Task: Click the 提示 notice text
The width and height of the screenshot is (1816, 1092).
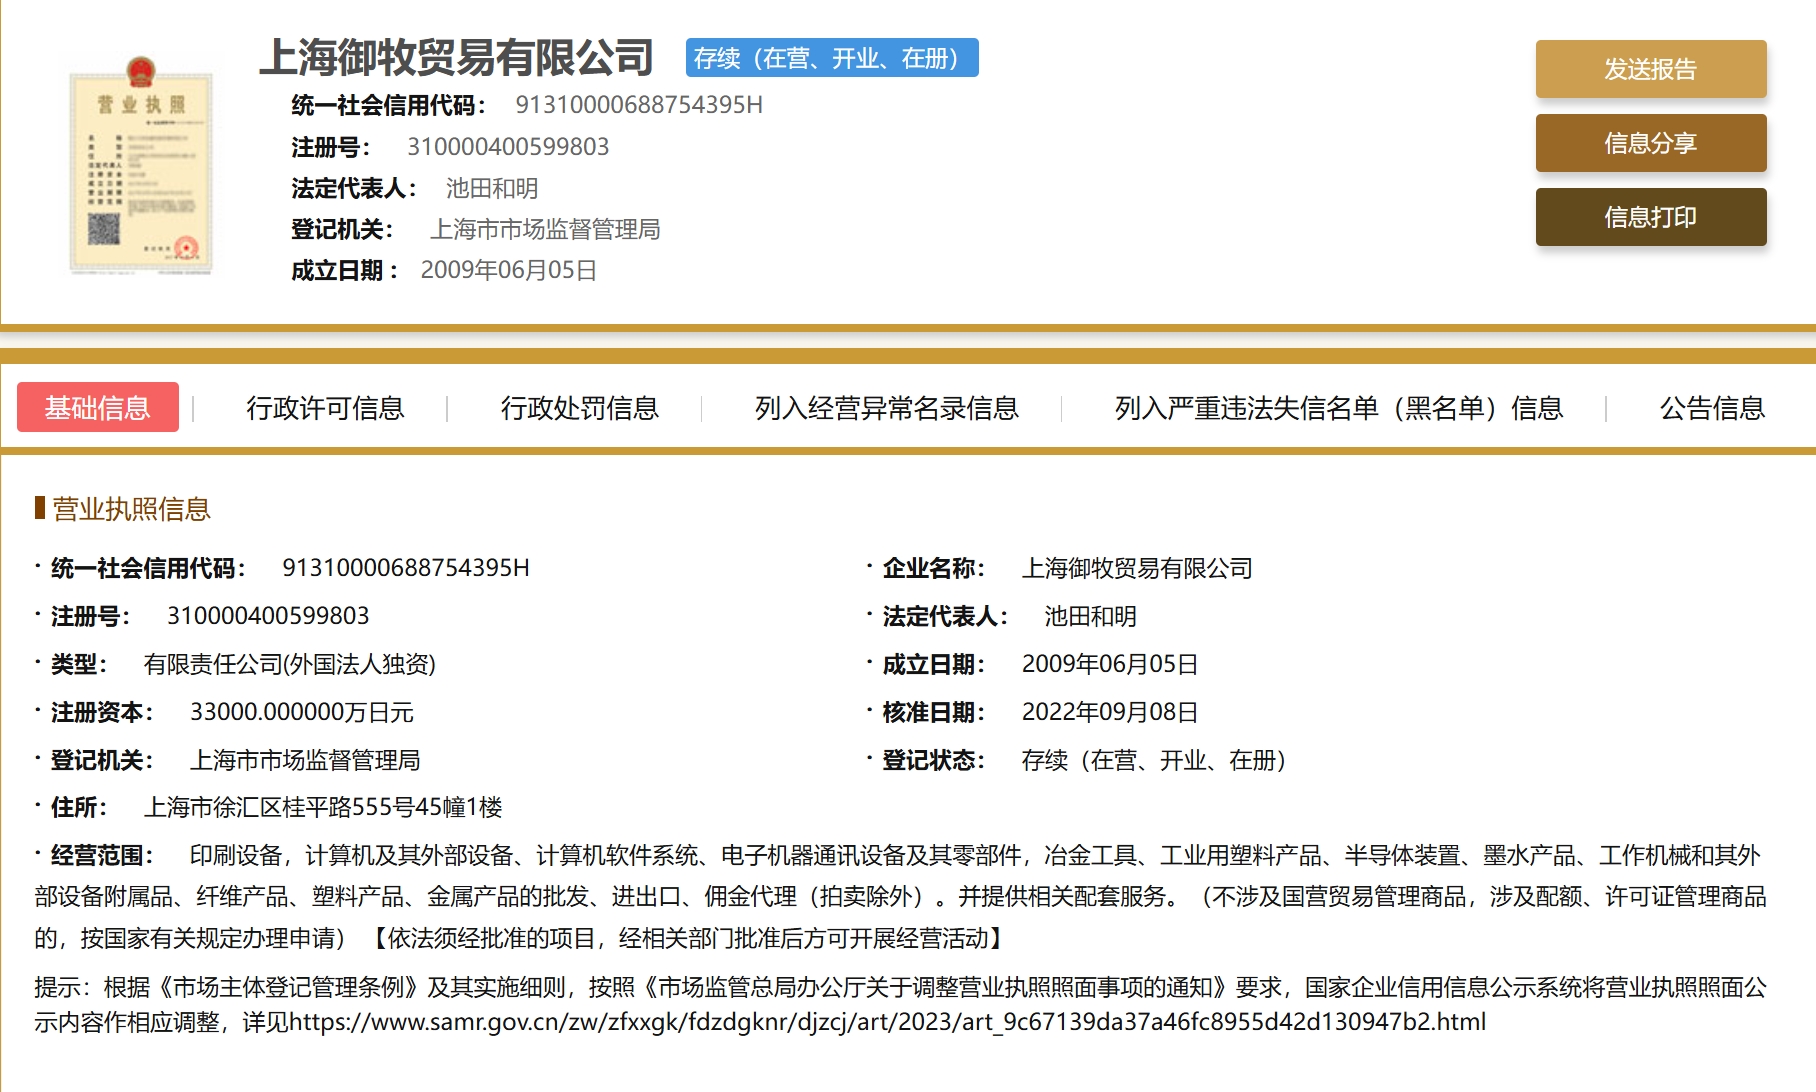Action: [900, 1005]
